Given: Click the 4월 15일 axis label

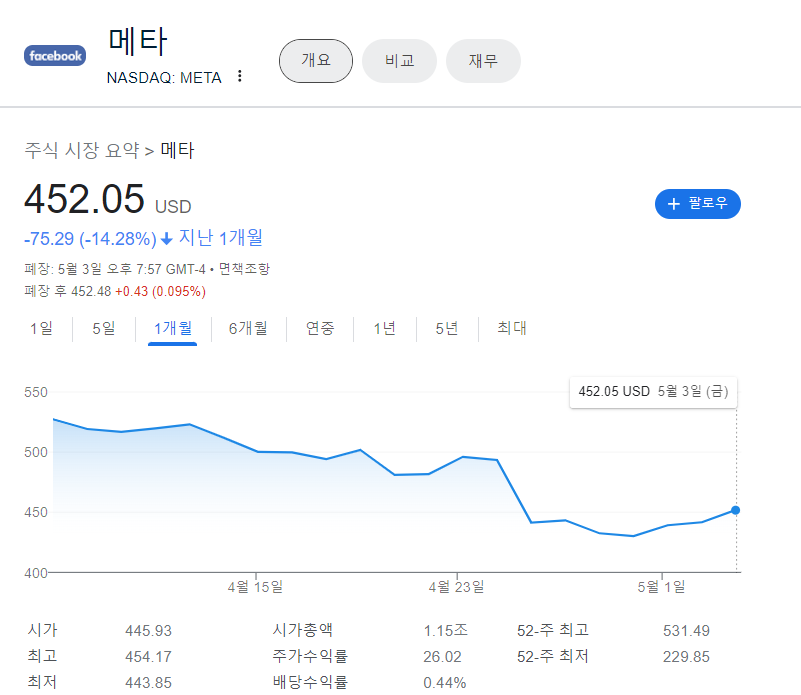Looking at the screenshot, I should [x=255, y=587].
